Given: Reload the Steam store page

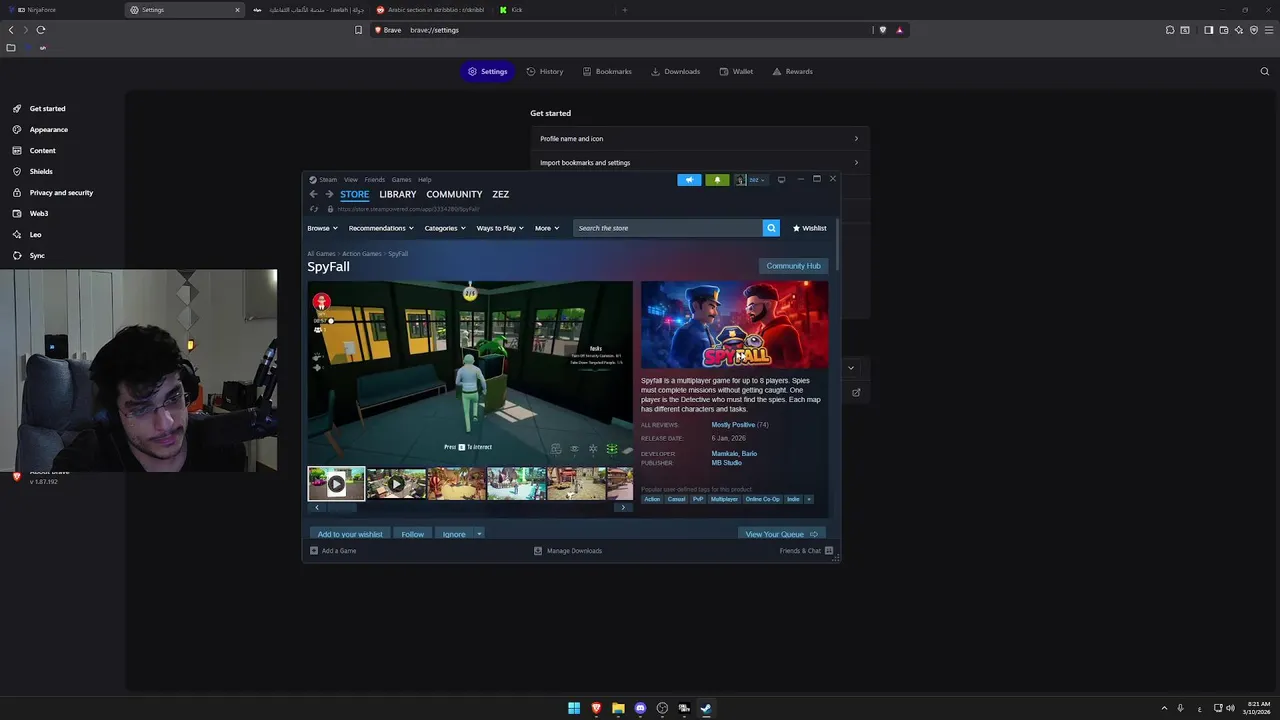Looking at the screenshot, I should click(314, 209).
